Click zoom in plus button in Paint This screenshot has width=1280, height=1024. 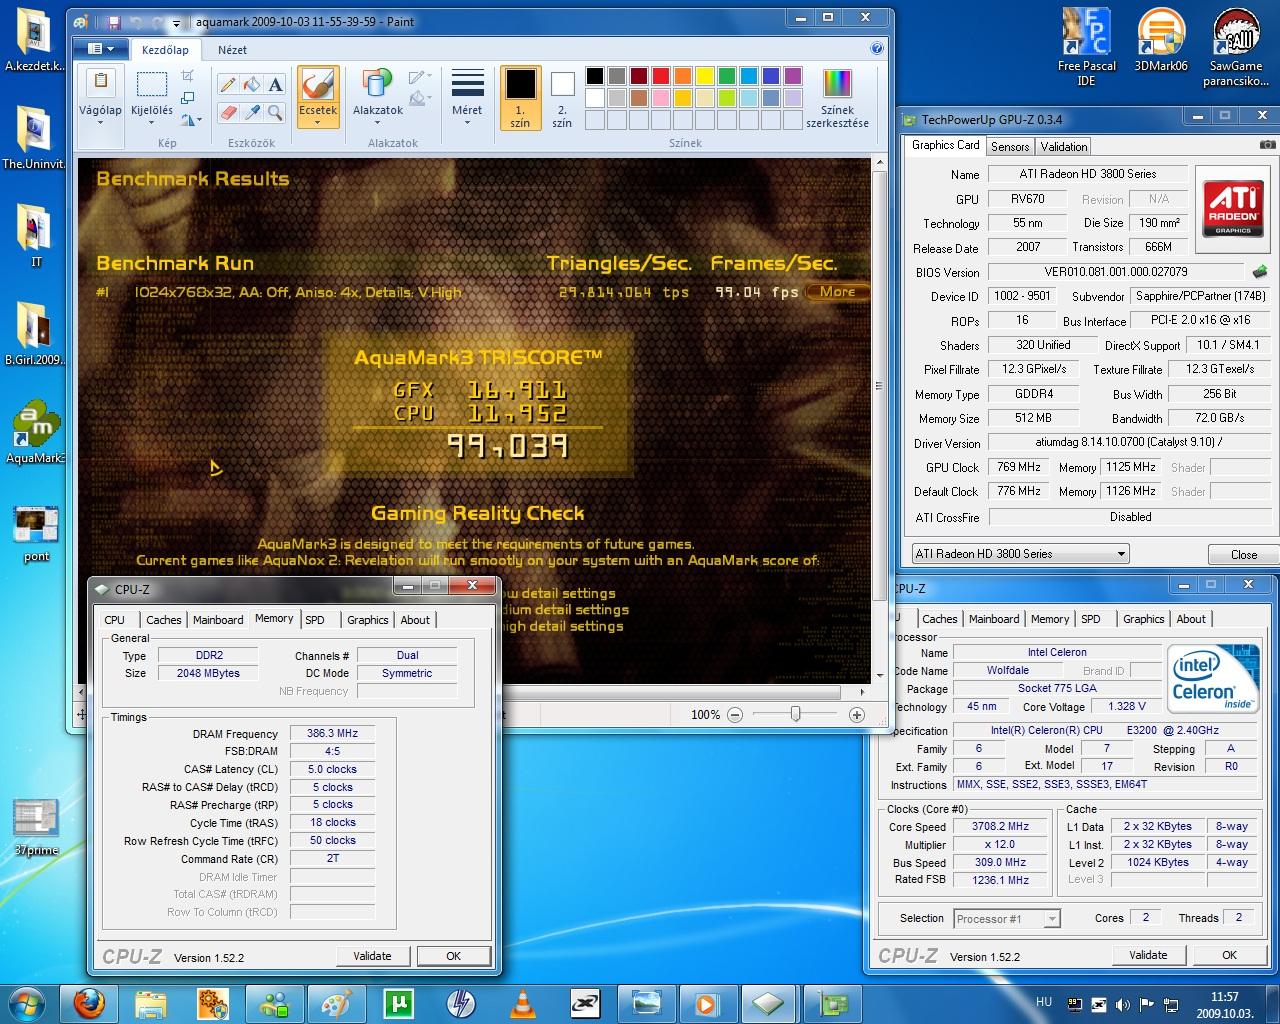click(x=857, y=714)
